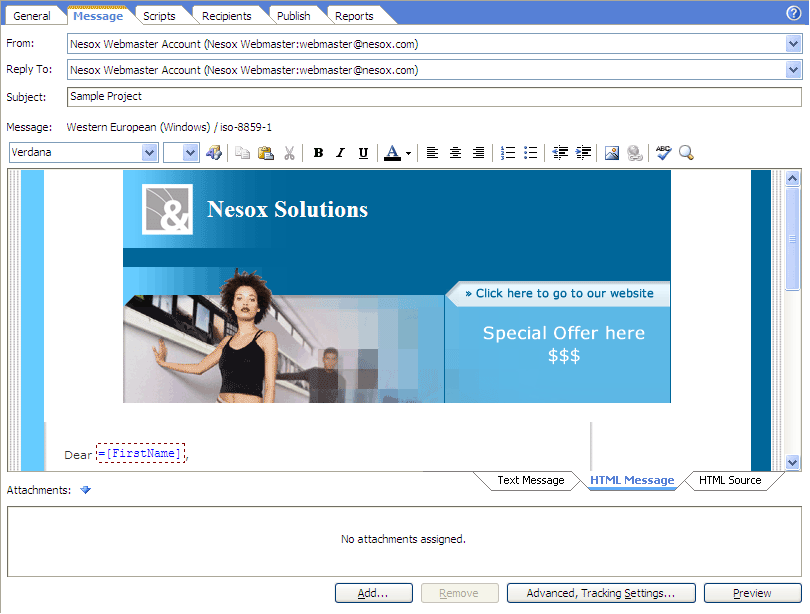Click the Cut scissors icon

(289, 153)
